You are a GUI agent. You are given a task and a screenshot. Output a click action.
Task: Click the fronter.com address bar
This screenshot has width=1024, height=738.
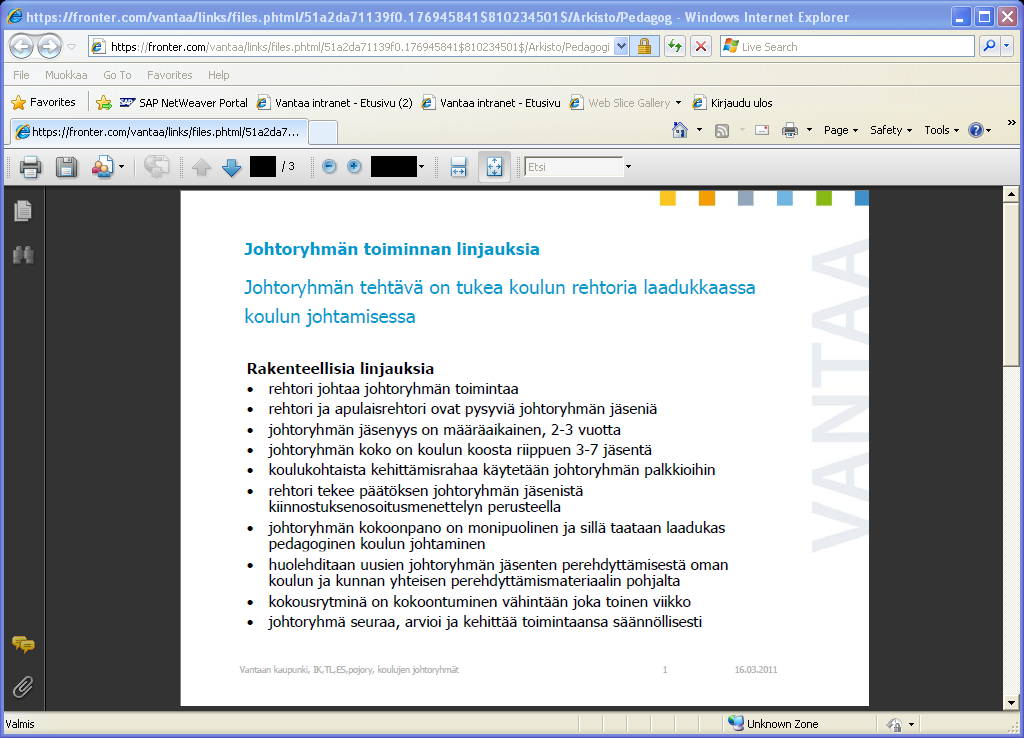click(351, 47)
